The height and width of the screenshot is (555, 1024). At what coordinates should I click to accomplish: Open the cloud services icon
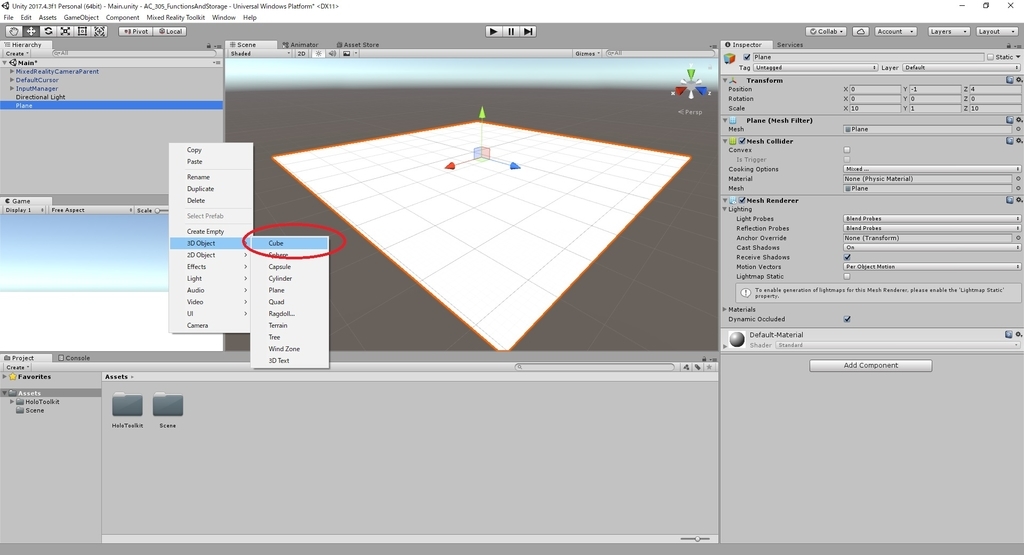[x=861, y=31]
